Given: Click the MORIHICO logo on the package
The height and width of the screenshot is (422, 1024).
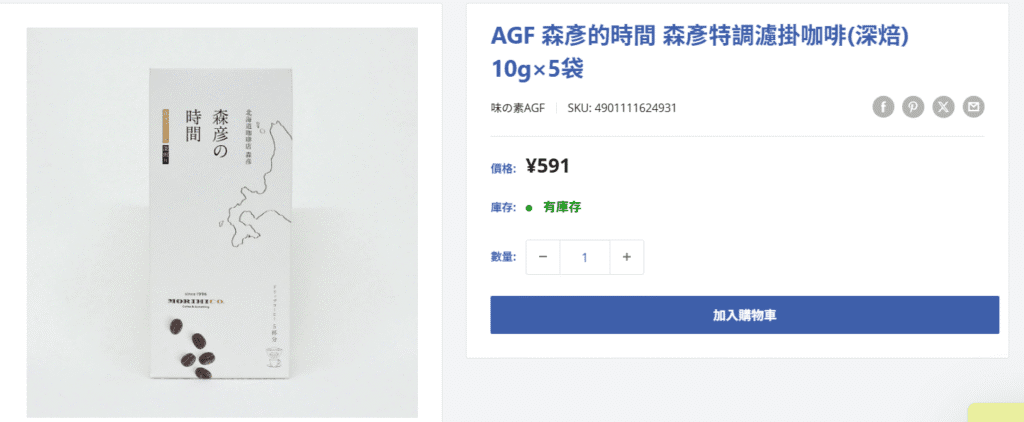Looking at the screenshot, I should click(x=196, y=300).
